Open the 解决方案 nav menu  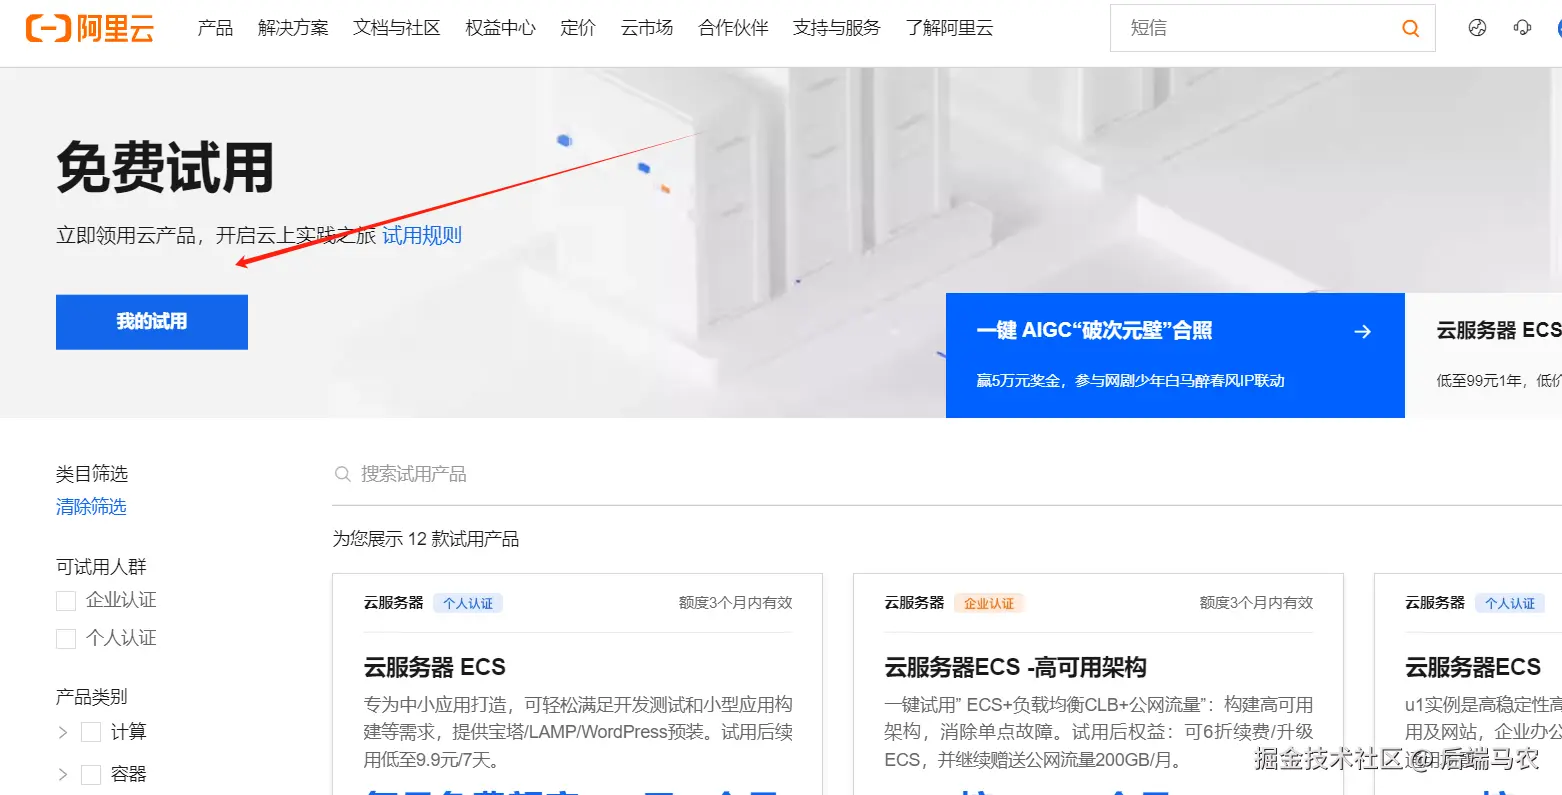(293, 28)
